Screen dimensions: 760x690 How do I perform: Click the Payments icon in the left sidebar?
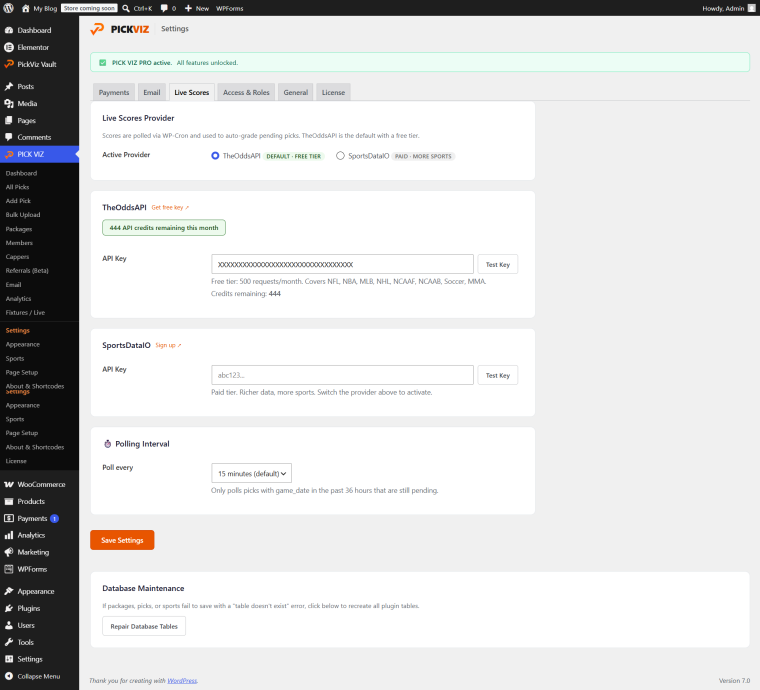tap(9, 518)
